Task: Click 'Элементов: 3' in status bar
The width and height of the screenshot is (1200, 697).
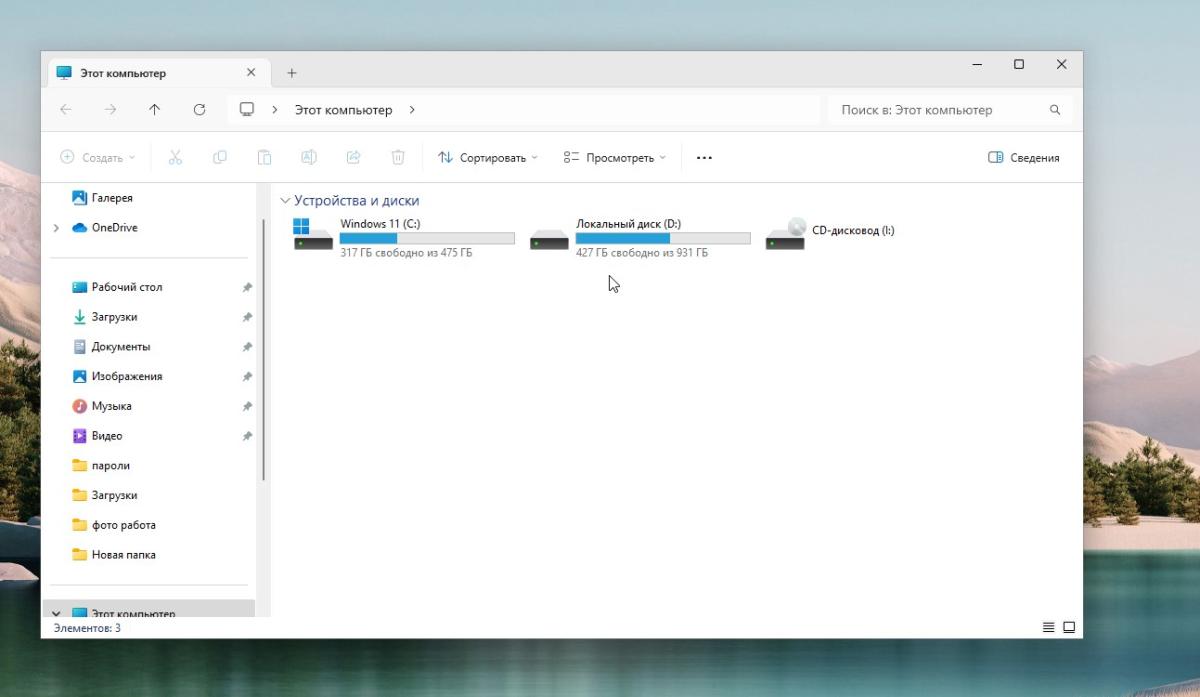Action: coord(87,628)
